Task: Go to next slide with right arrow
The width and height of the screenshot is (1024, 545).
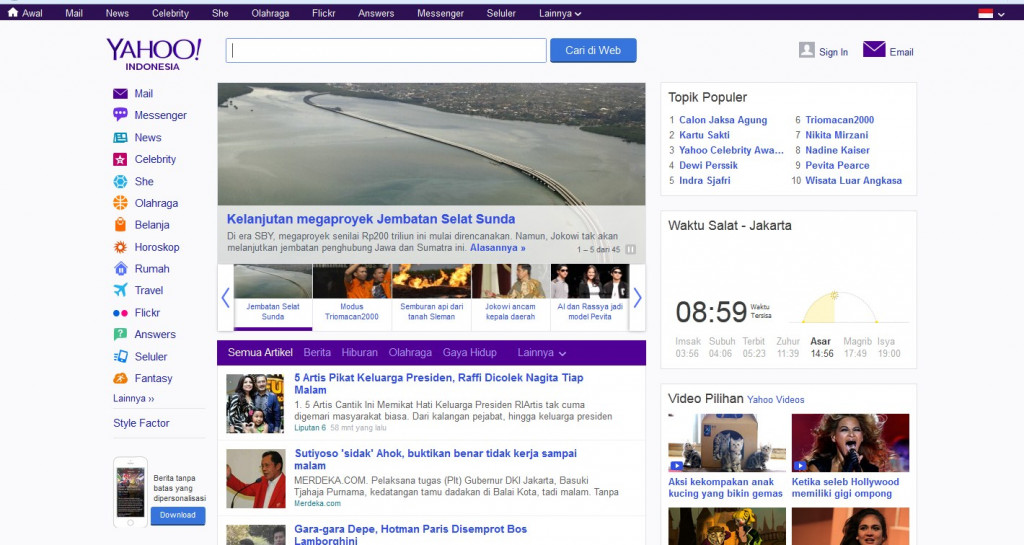Action: tap(637, 297)
